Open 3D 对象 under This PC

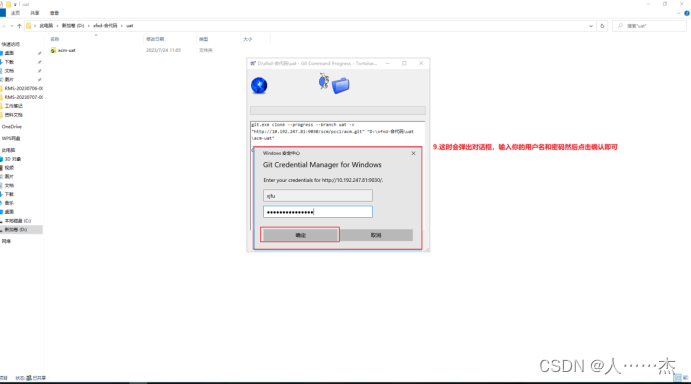(x=13, y=159)
